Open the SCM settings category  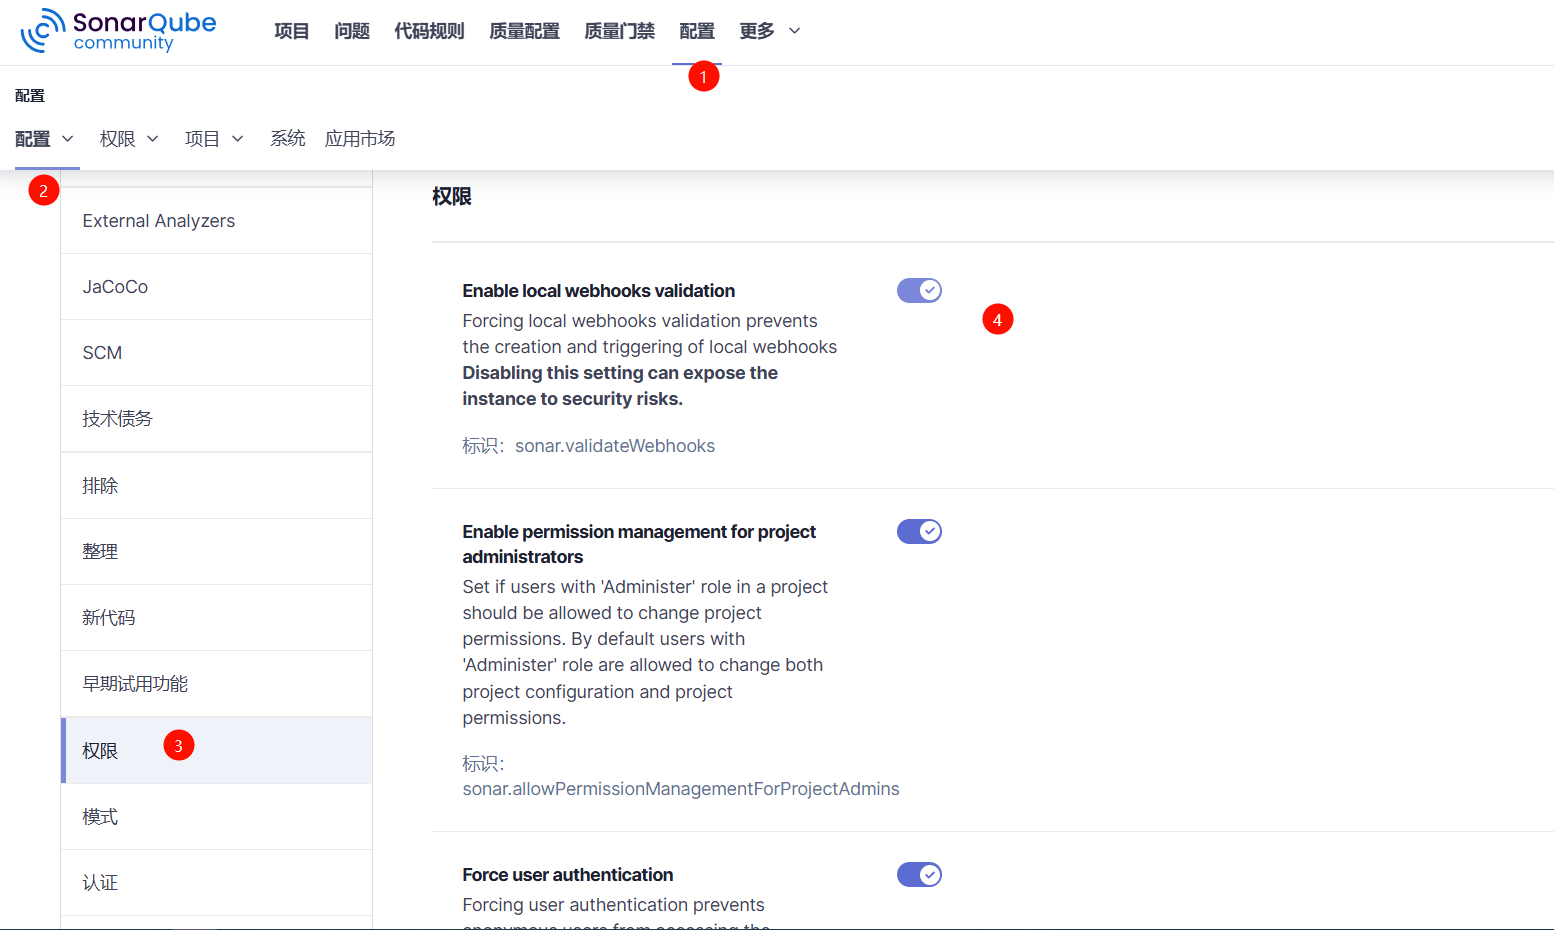tap(102, 353)
